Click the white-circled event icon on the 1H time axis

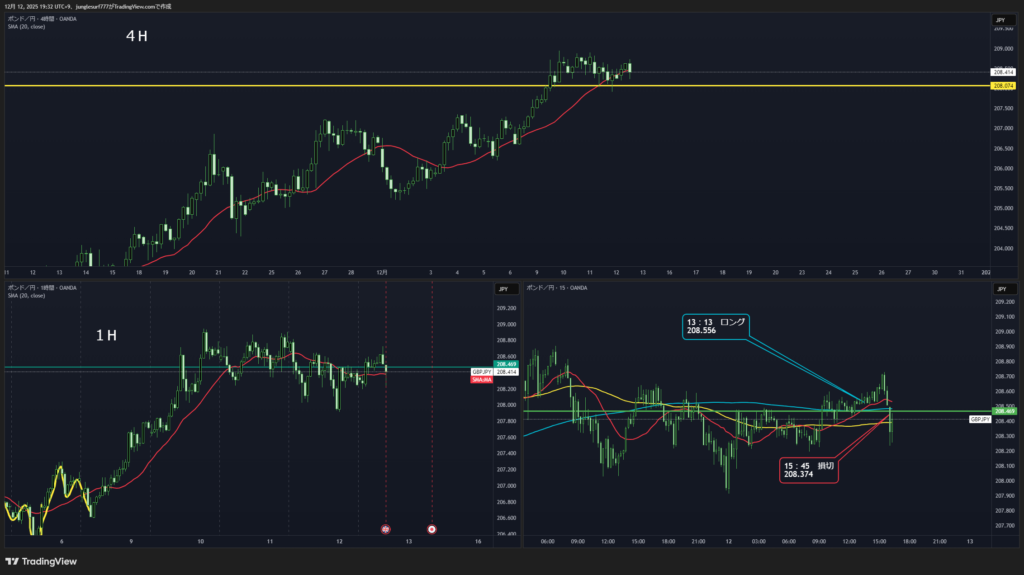[x=432, y=528]
